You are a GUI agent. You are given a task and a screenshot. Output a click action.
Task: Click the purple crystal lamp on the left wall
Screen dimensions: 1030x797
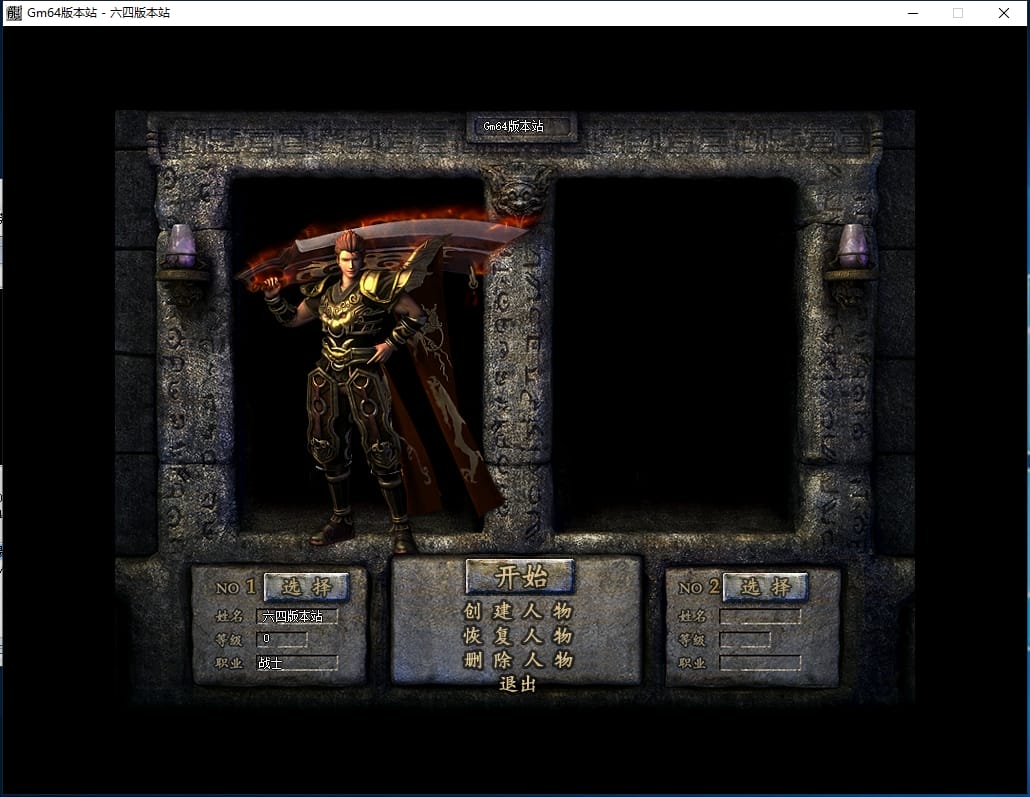[x=181, y=246]
